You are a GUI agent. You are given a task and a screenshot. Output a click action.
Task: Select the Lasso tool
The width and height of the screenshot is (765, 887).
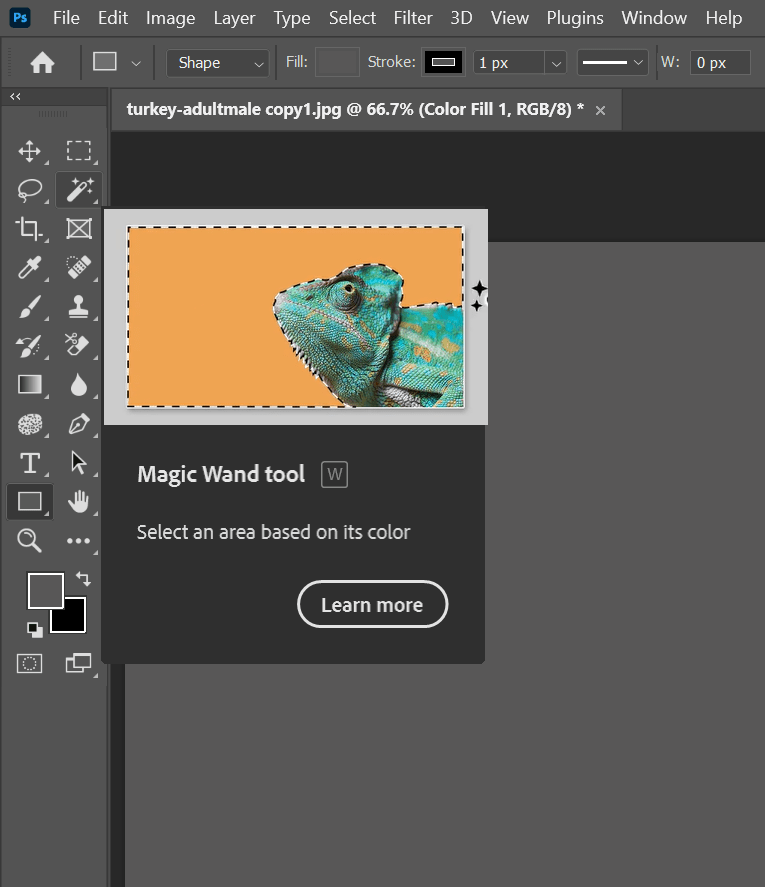click(30, 189)
